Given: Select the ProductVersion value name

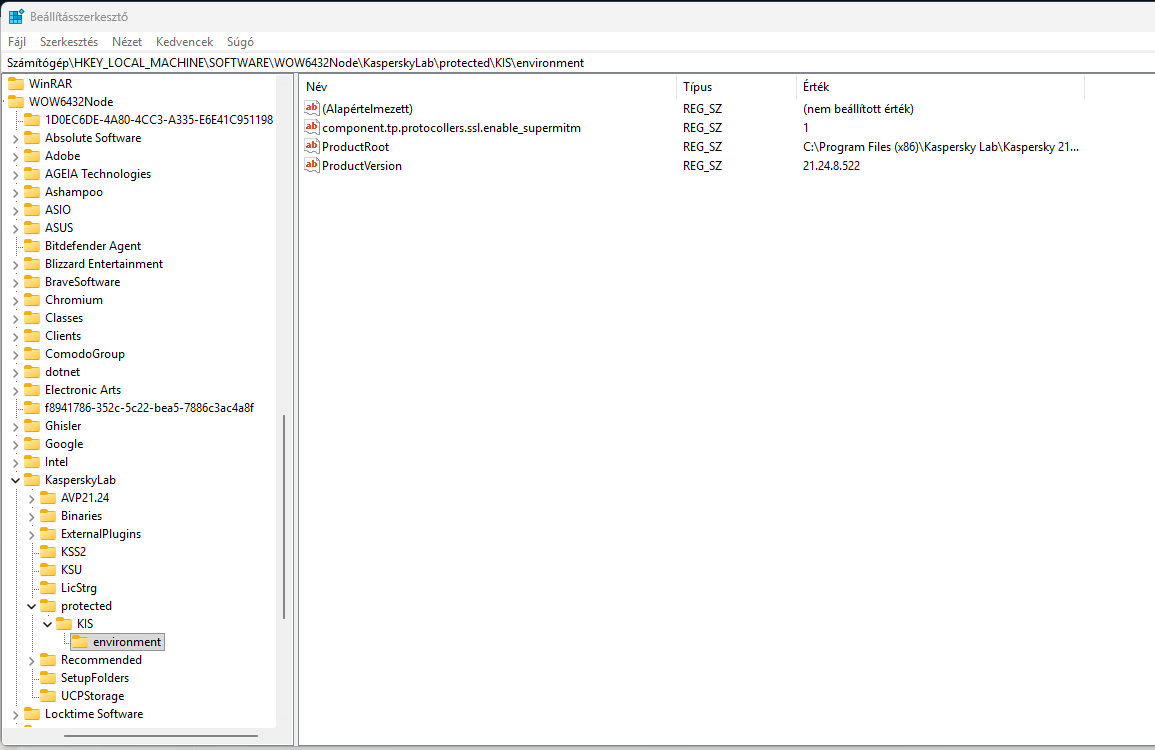Looking at the screenshot, I should [x=362, y=166].
